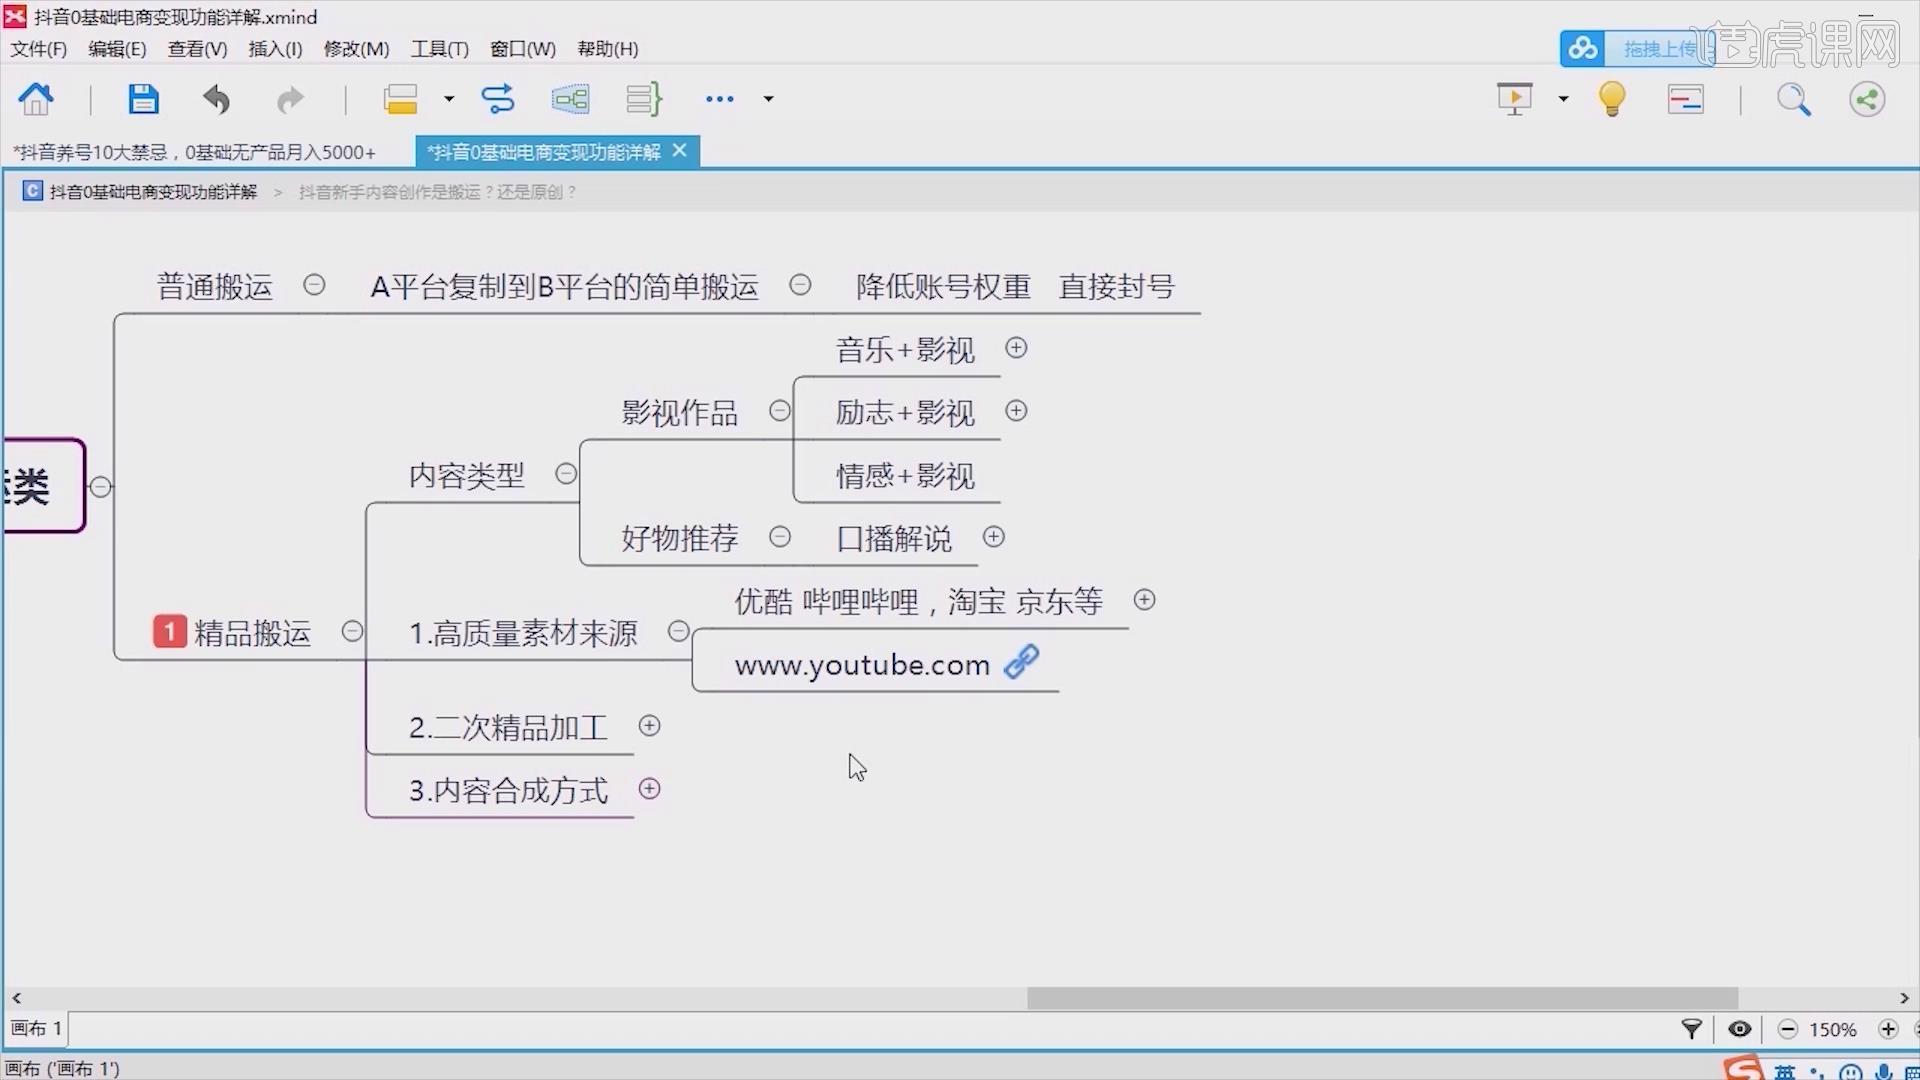The width and height of the screenshot is (1920, 1080).
Task: Click the cloud upload button
Action: (x=1636, y=48)
